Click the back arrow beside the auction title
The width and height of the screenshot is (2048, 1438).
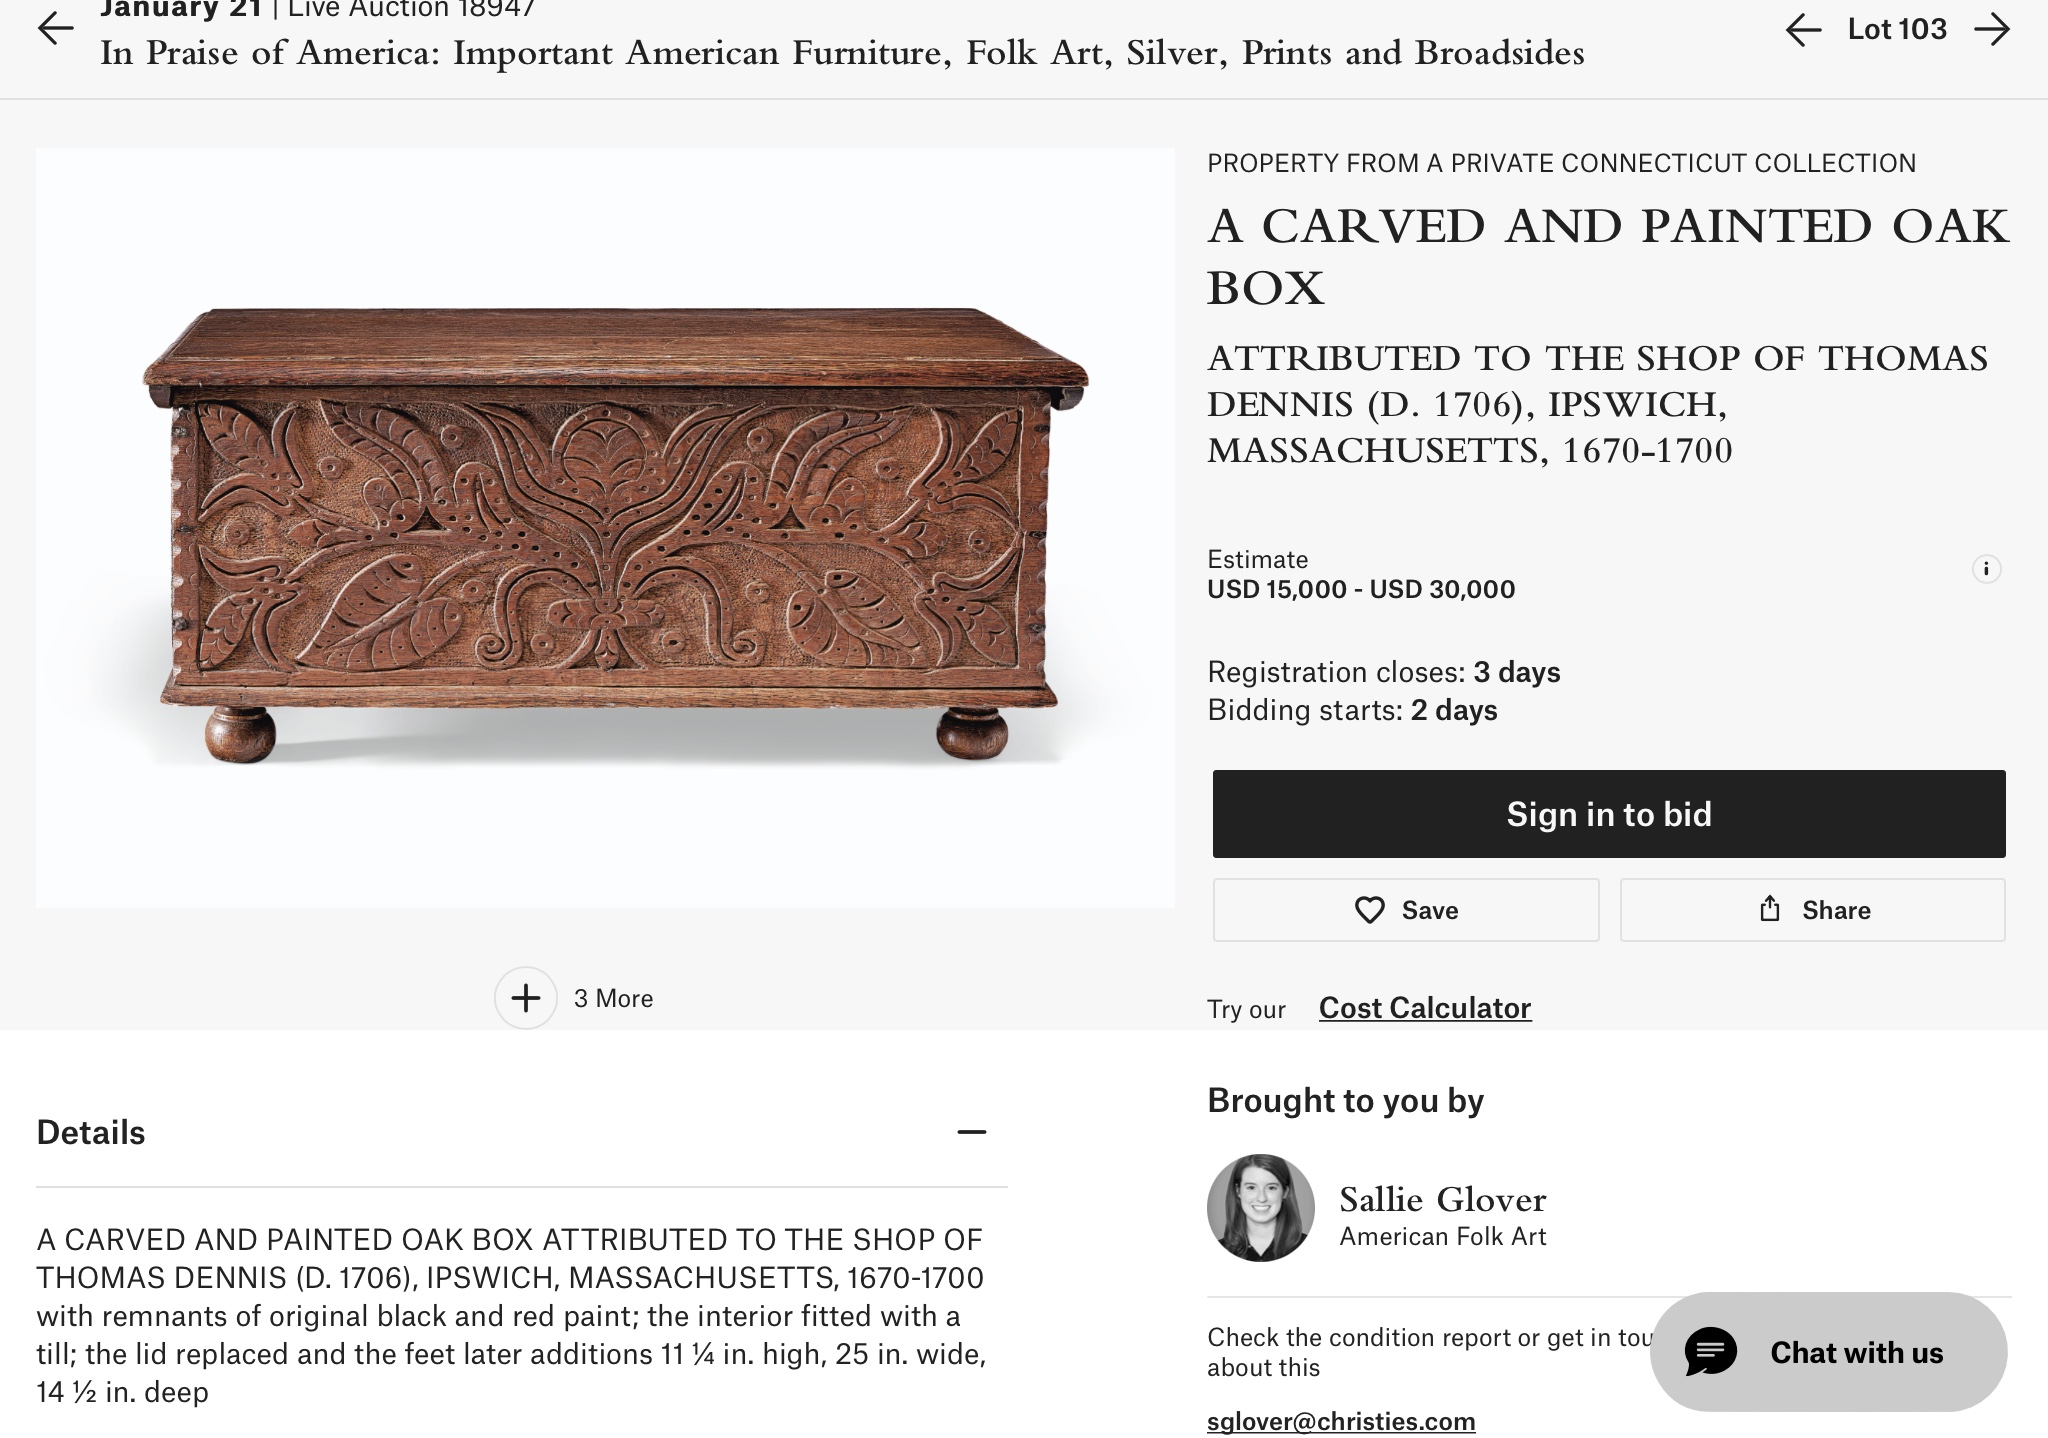click(56, 29)
